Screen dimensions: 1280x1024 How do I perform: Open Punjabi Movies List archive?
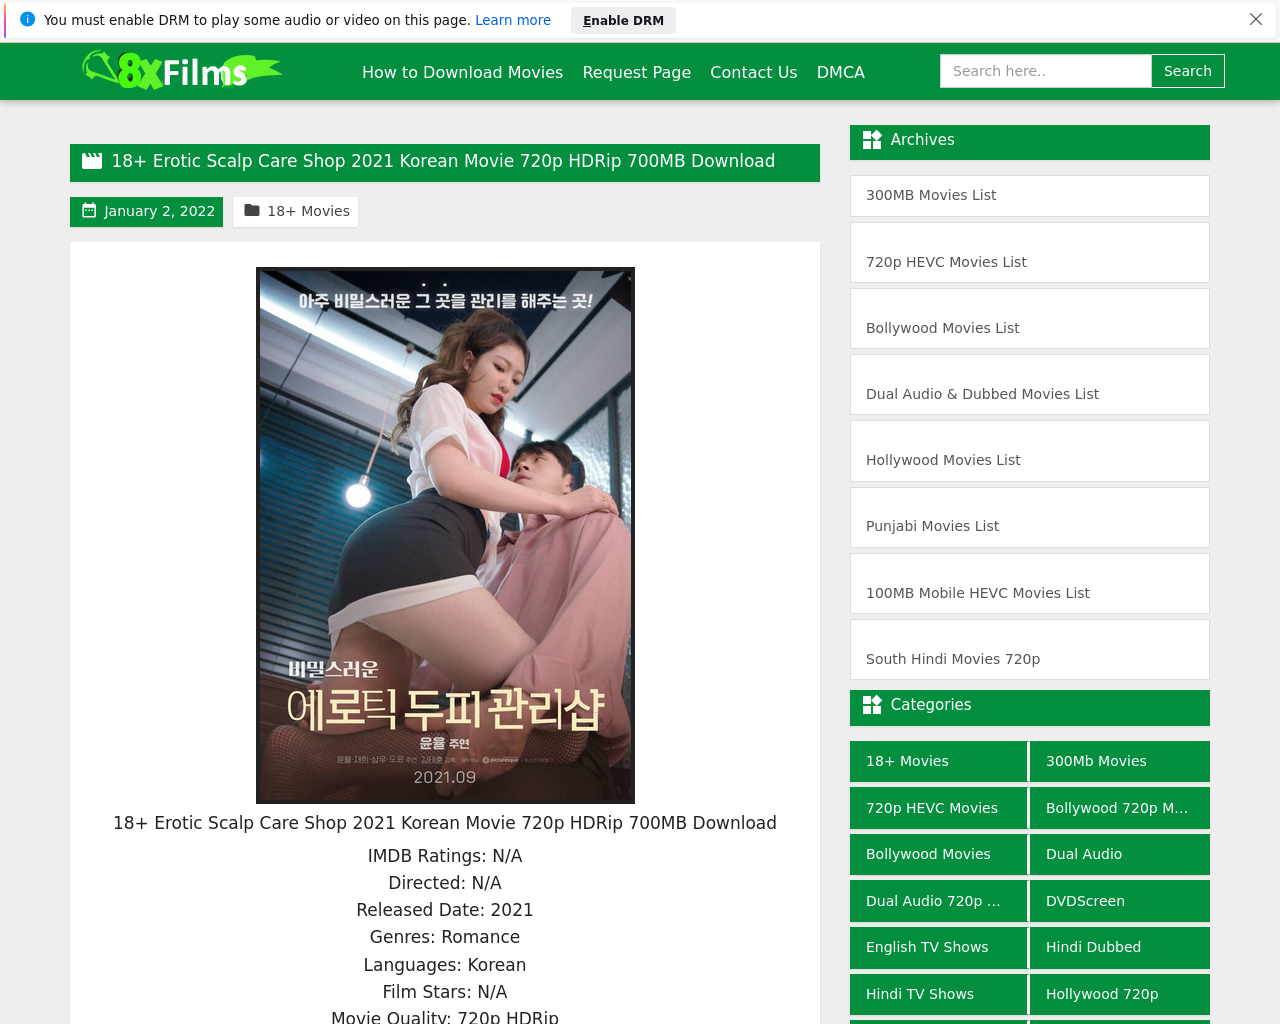click(1030, 517)
